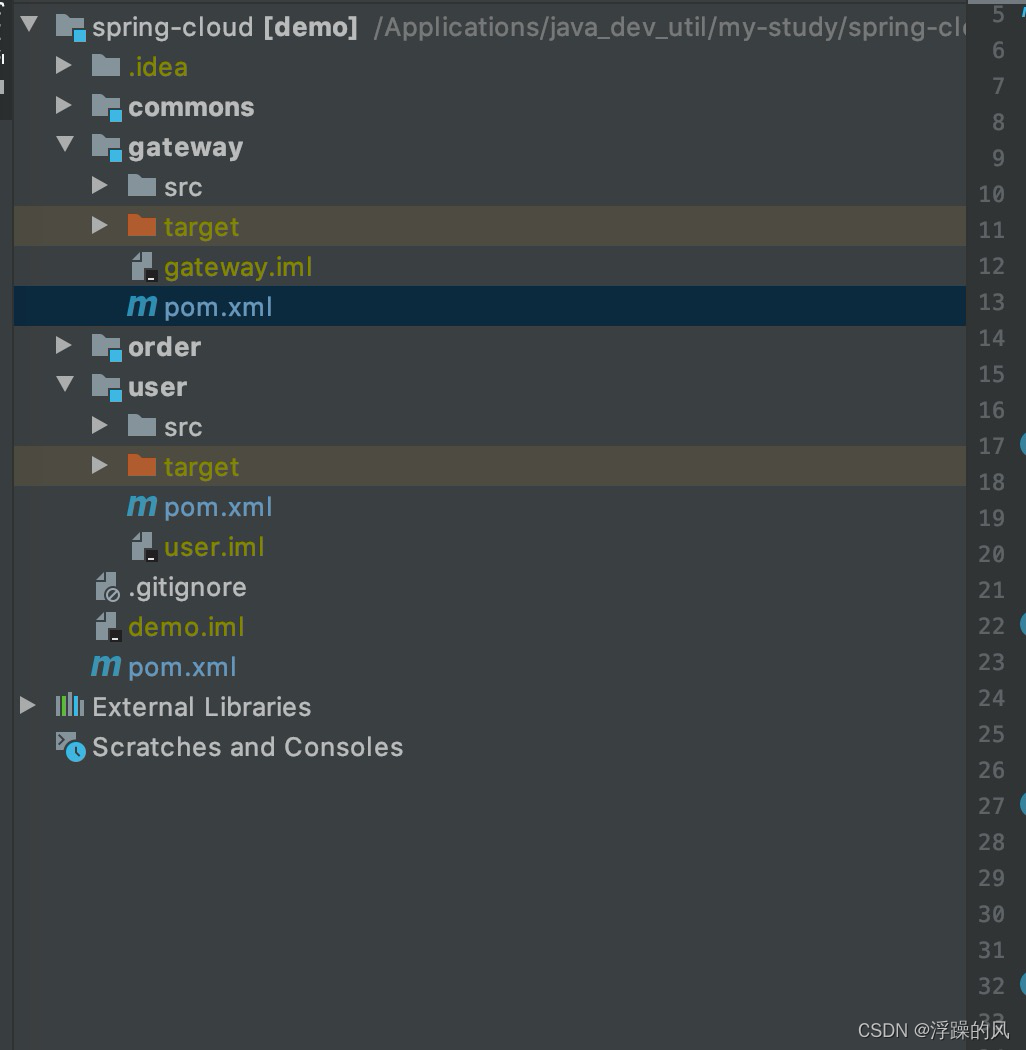Click the .gitignore file icon

coord(108,587)
